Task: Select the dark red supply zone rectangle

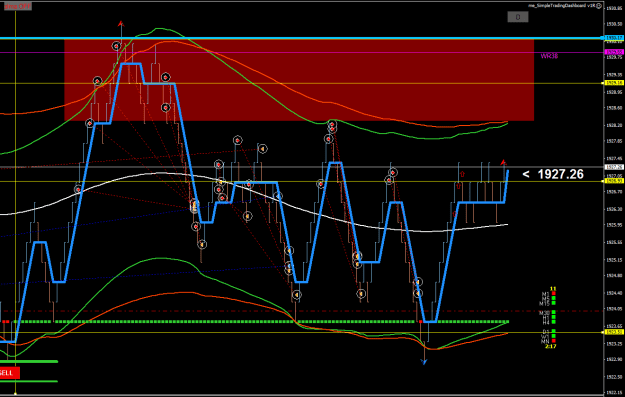Action: (299, 80)
